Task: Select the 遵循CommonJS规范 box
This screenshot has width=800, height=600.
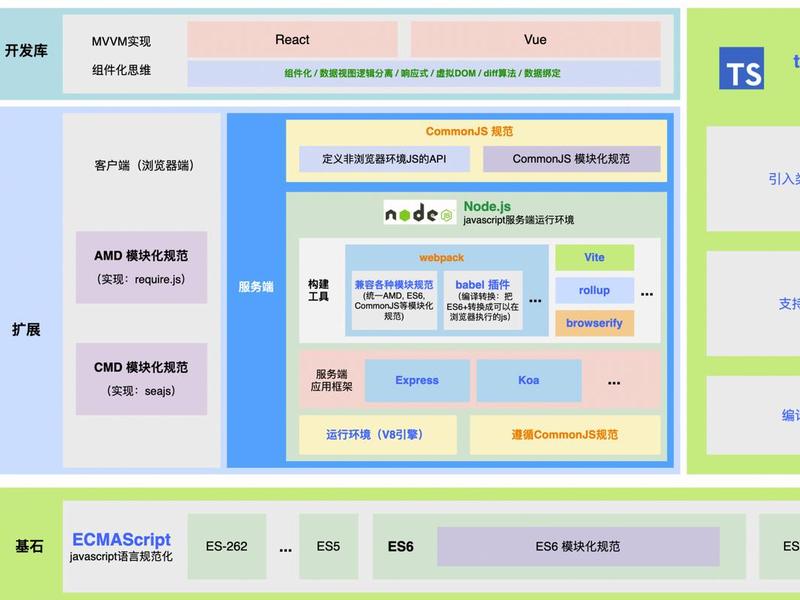Action: pos(565,435)
